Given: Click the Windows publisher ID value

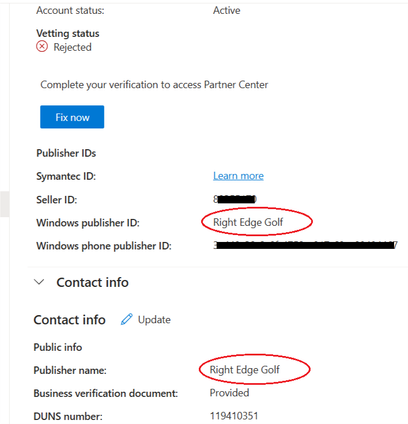Looking at the screenshot, I should (x=248, y=222).
